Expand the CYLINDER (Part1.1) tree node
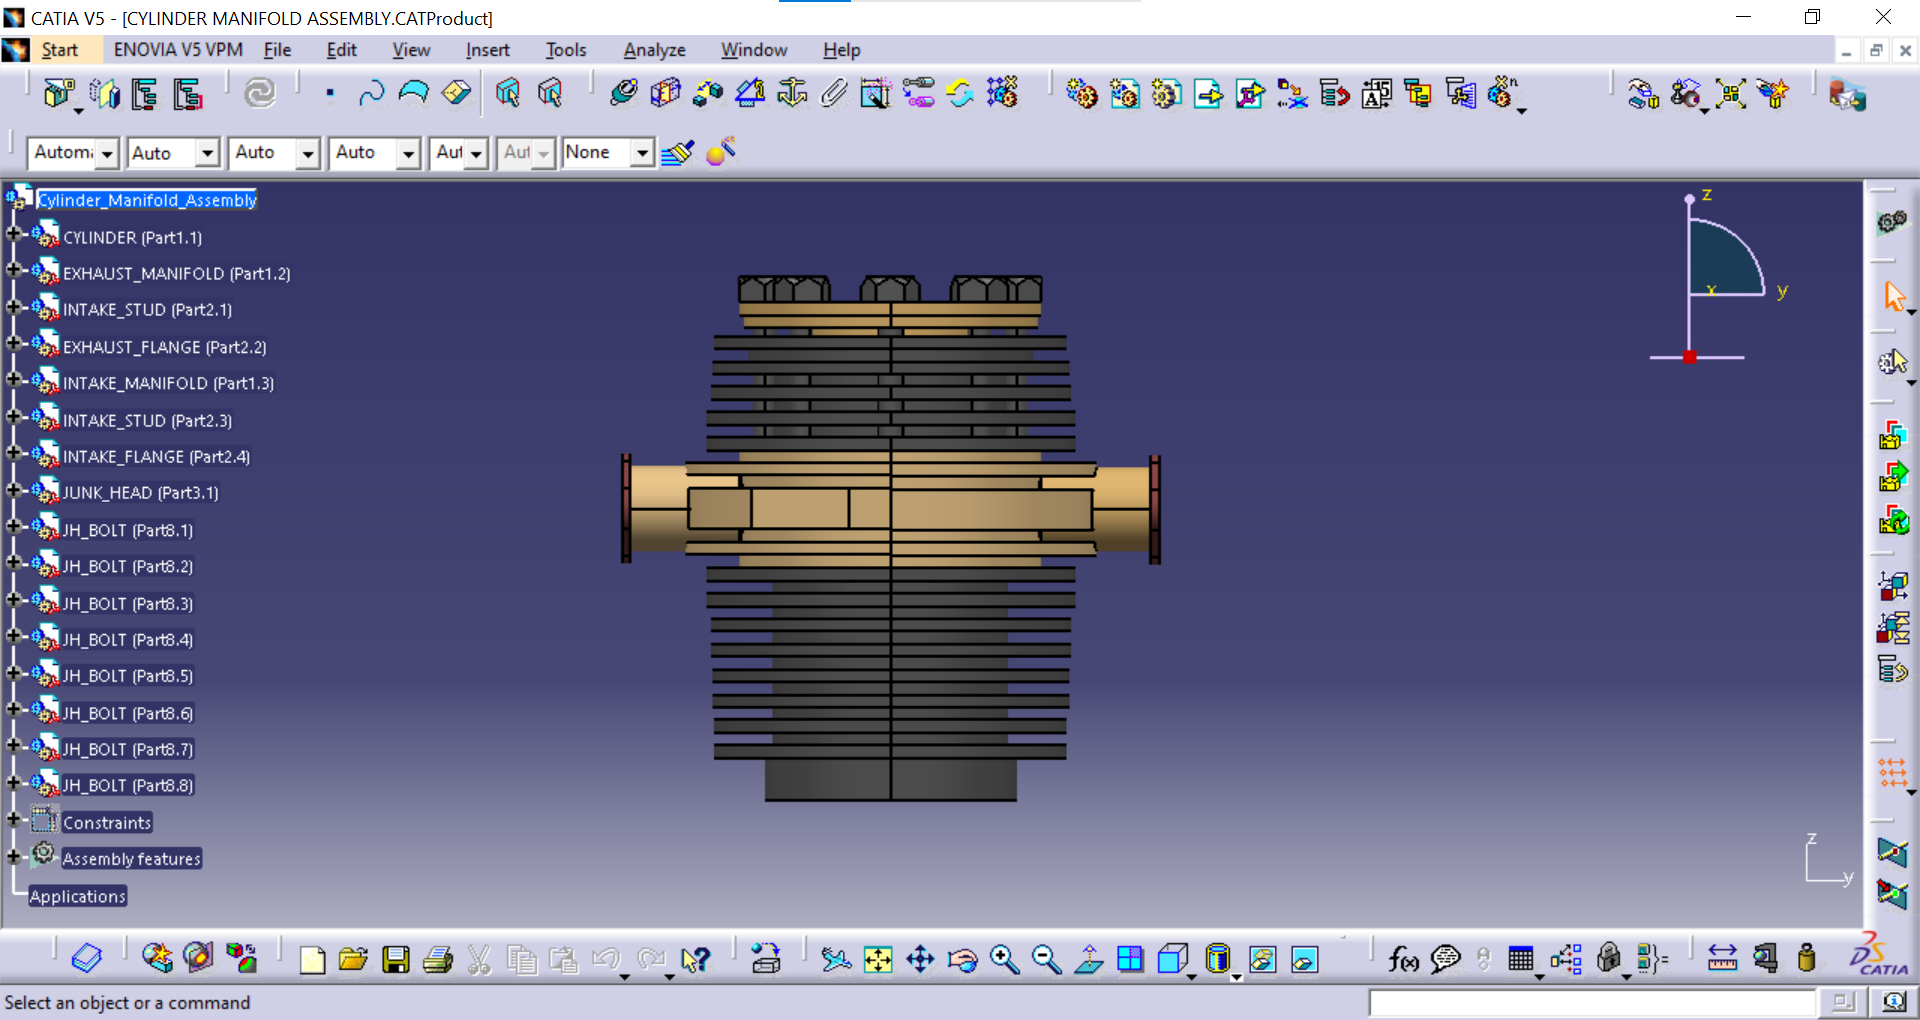Viewport: 1920px width, 1020px height. coord(14,235)
